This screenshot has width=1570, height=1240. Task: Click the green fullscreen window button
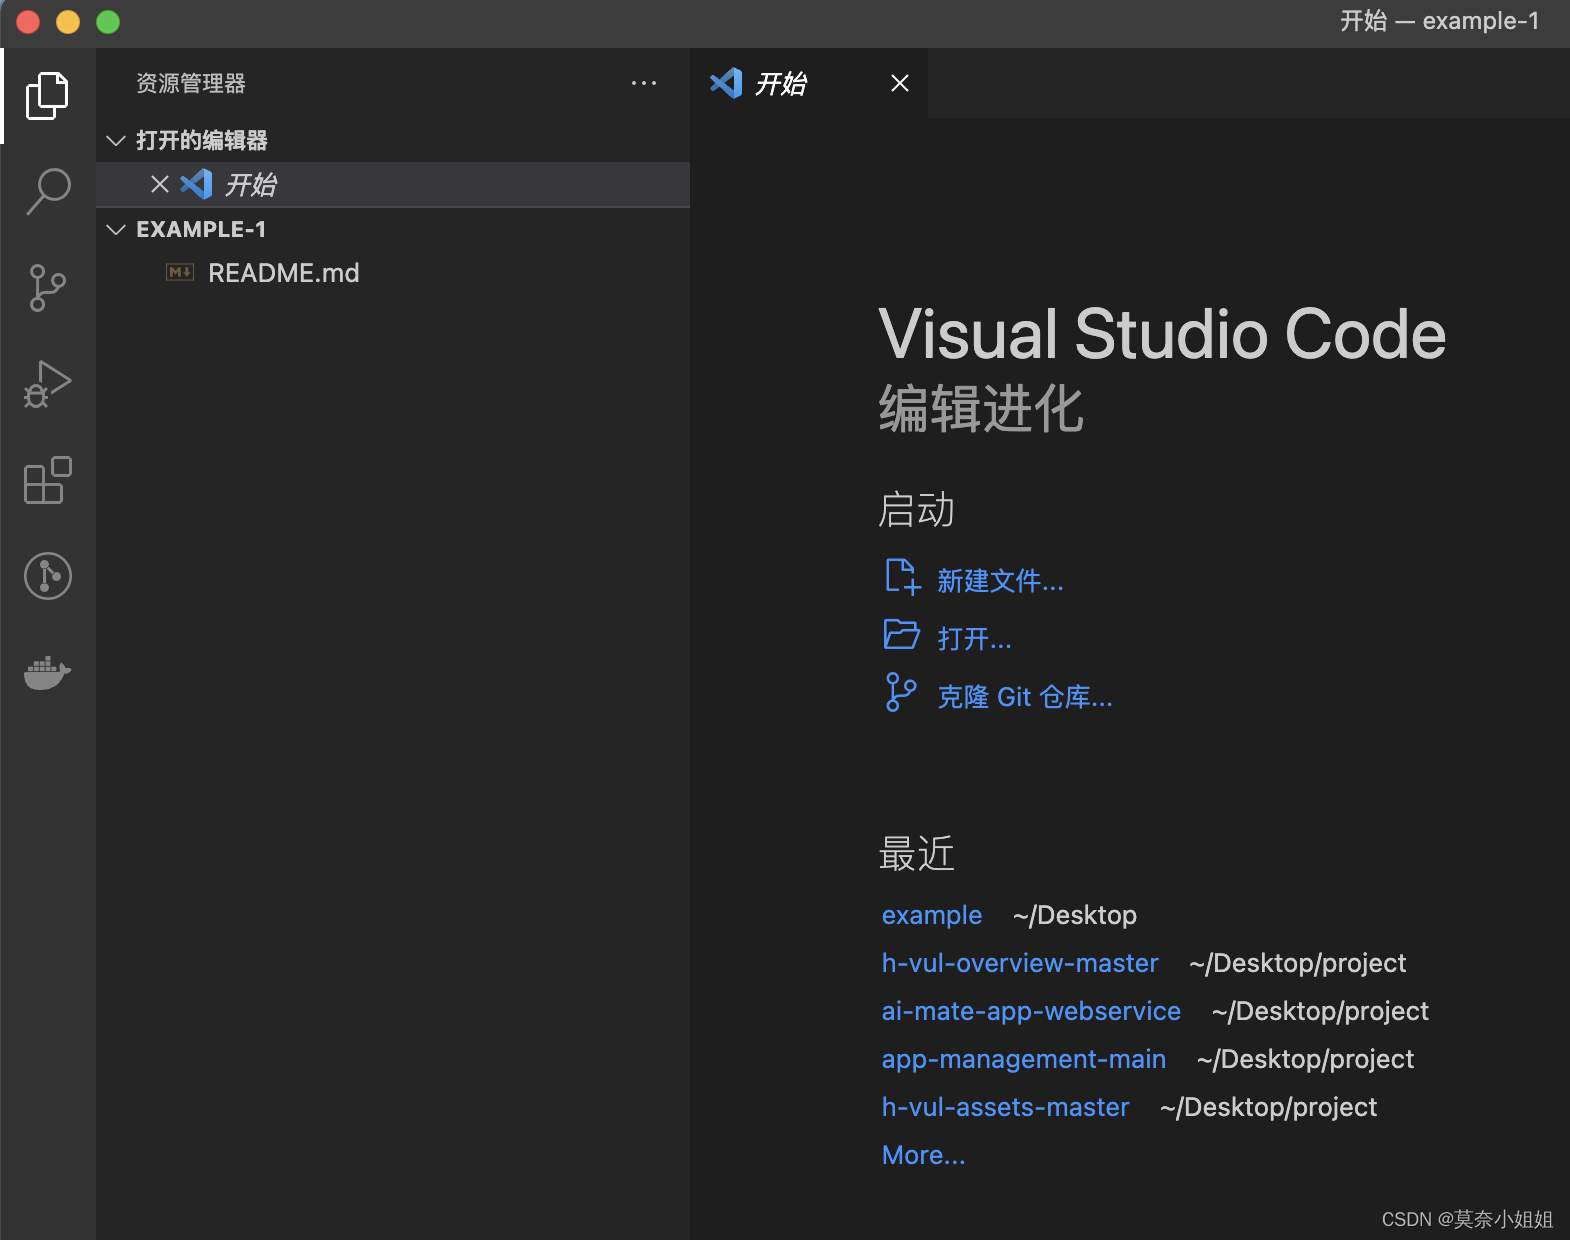(x=108, y=22)
